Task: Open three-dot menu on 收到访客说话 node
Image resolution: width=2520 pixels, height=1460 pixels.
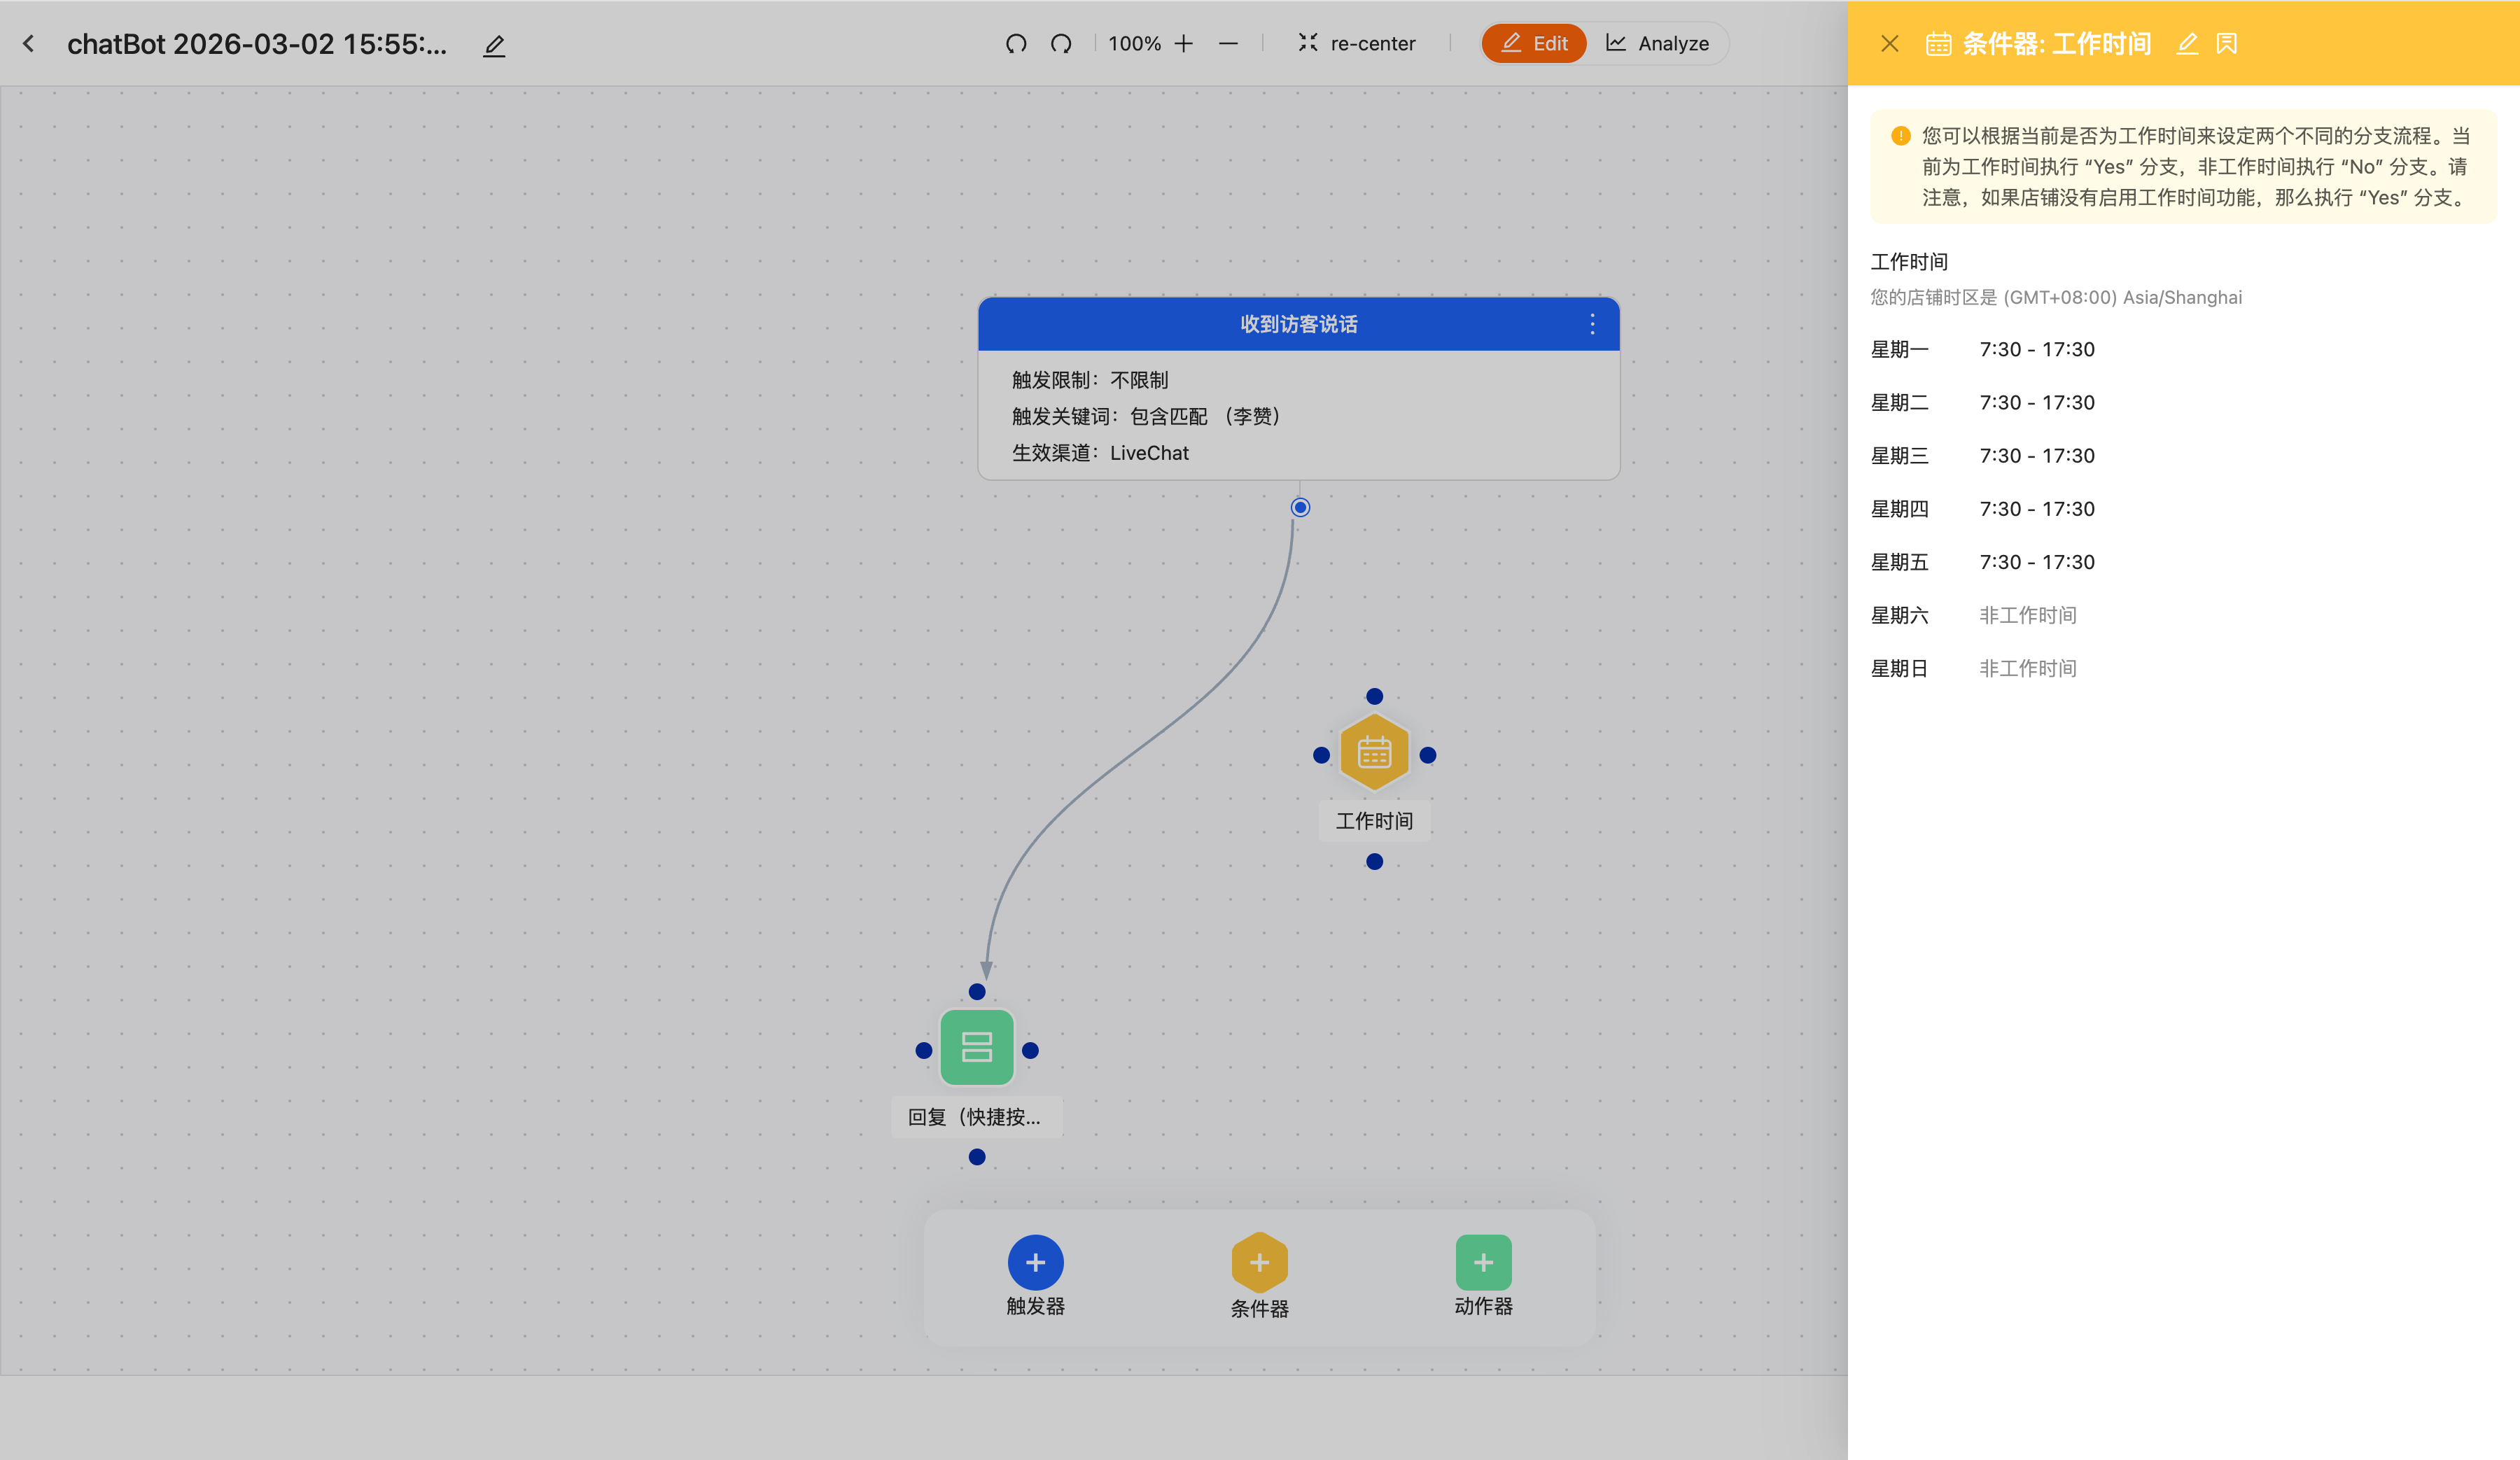Action: tap(1592, 324)
